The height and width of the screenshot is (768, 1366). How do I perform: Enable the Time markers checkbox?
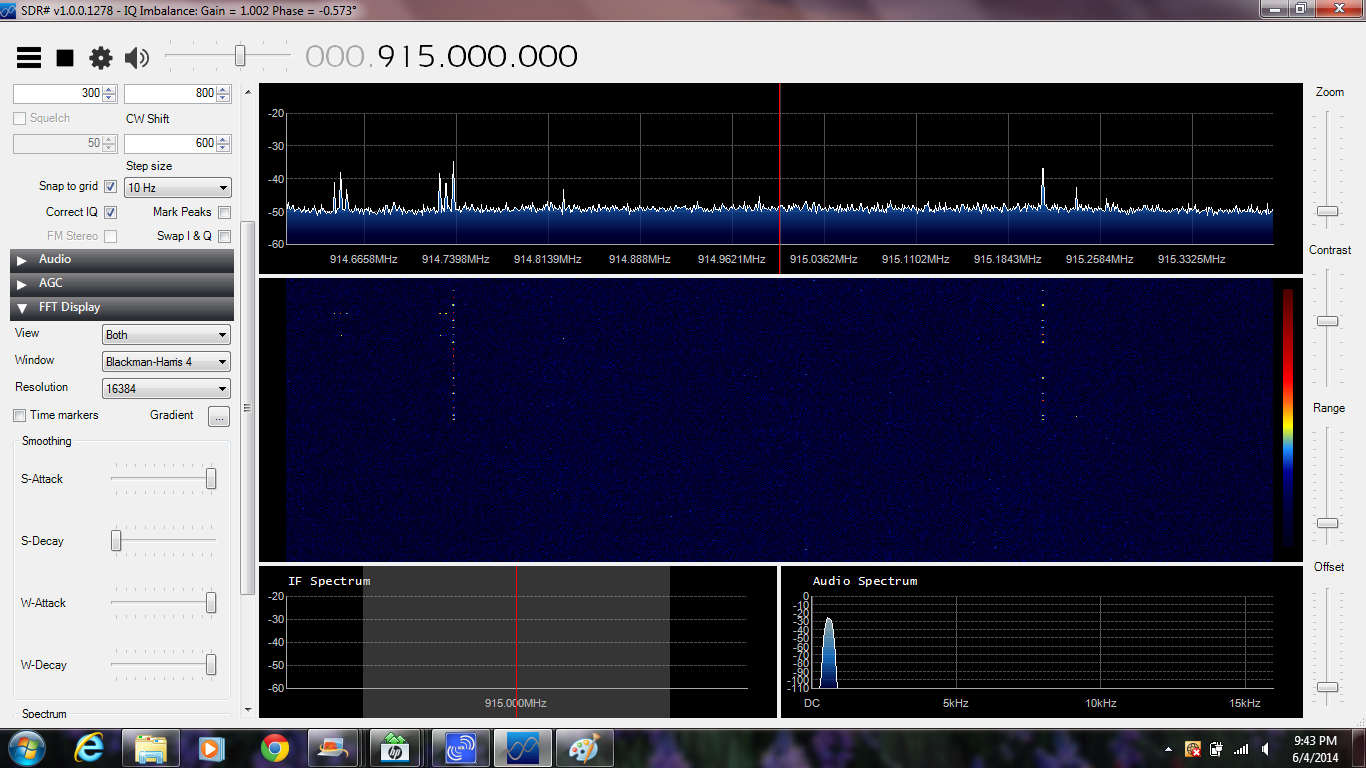point(19,415)
